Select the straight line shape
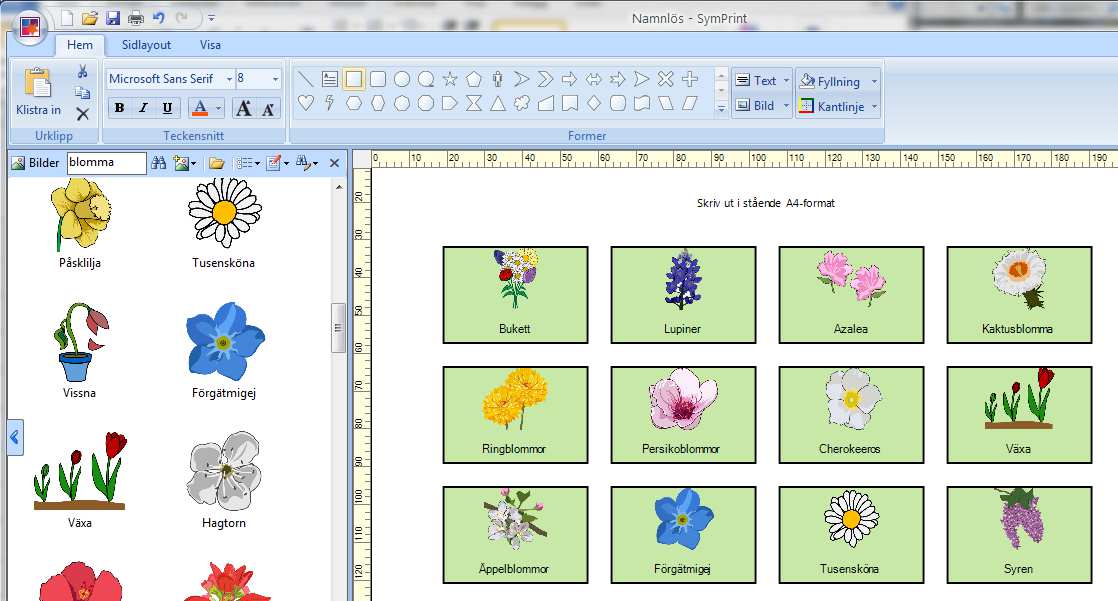This screenshot has height=601, width=1118. click(305, 78)
